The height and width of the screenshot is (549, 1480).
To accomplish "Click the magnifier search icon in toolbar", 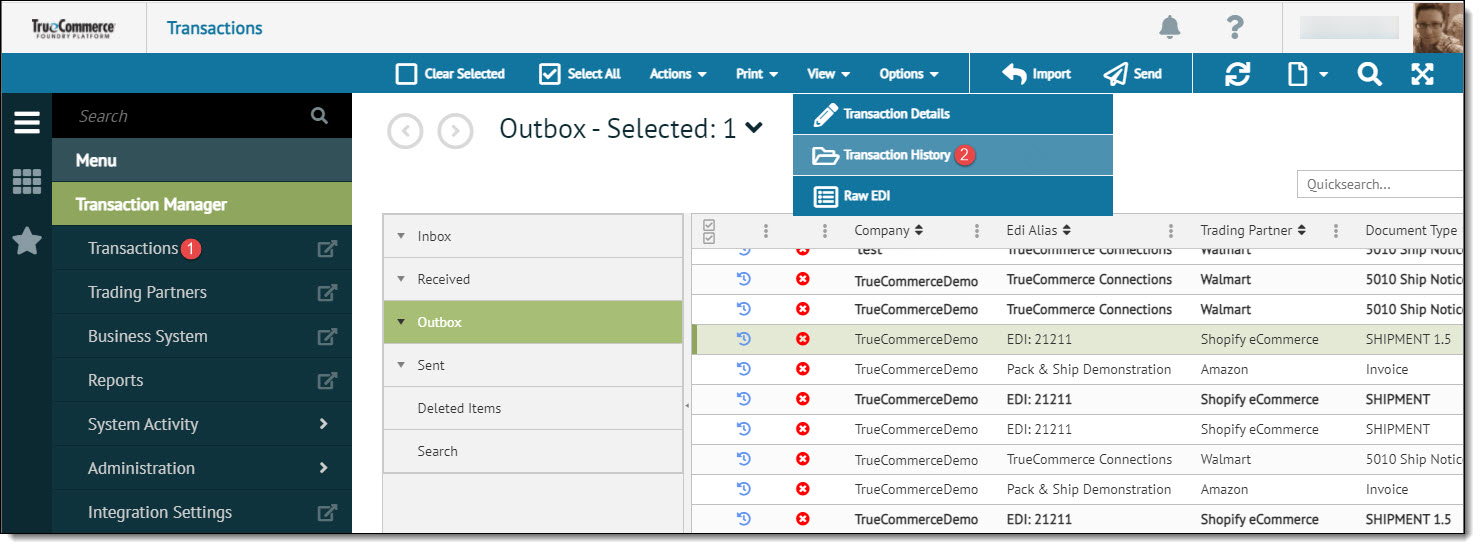I will (1369, 74).
